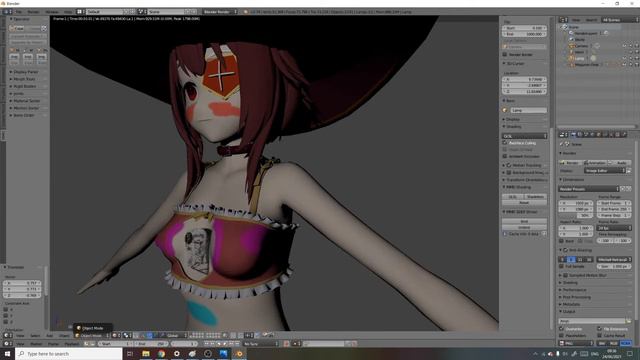640x360 pixels.
Task: Open Chrome from the taskbar
Action: coord(161,353)
